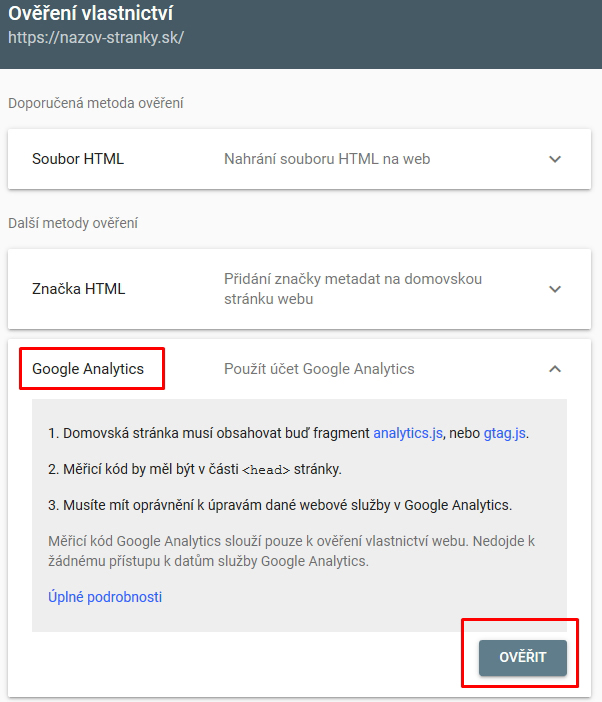This screenshot has width=602, height=702.
Task: Expand the Značka HTML chevron arrow
Action: (x=556, y=289)
